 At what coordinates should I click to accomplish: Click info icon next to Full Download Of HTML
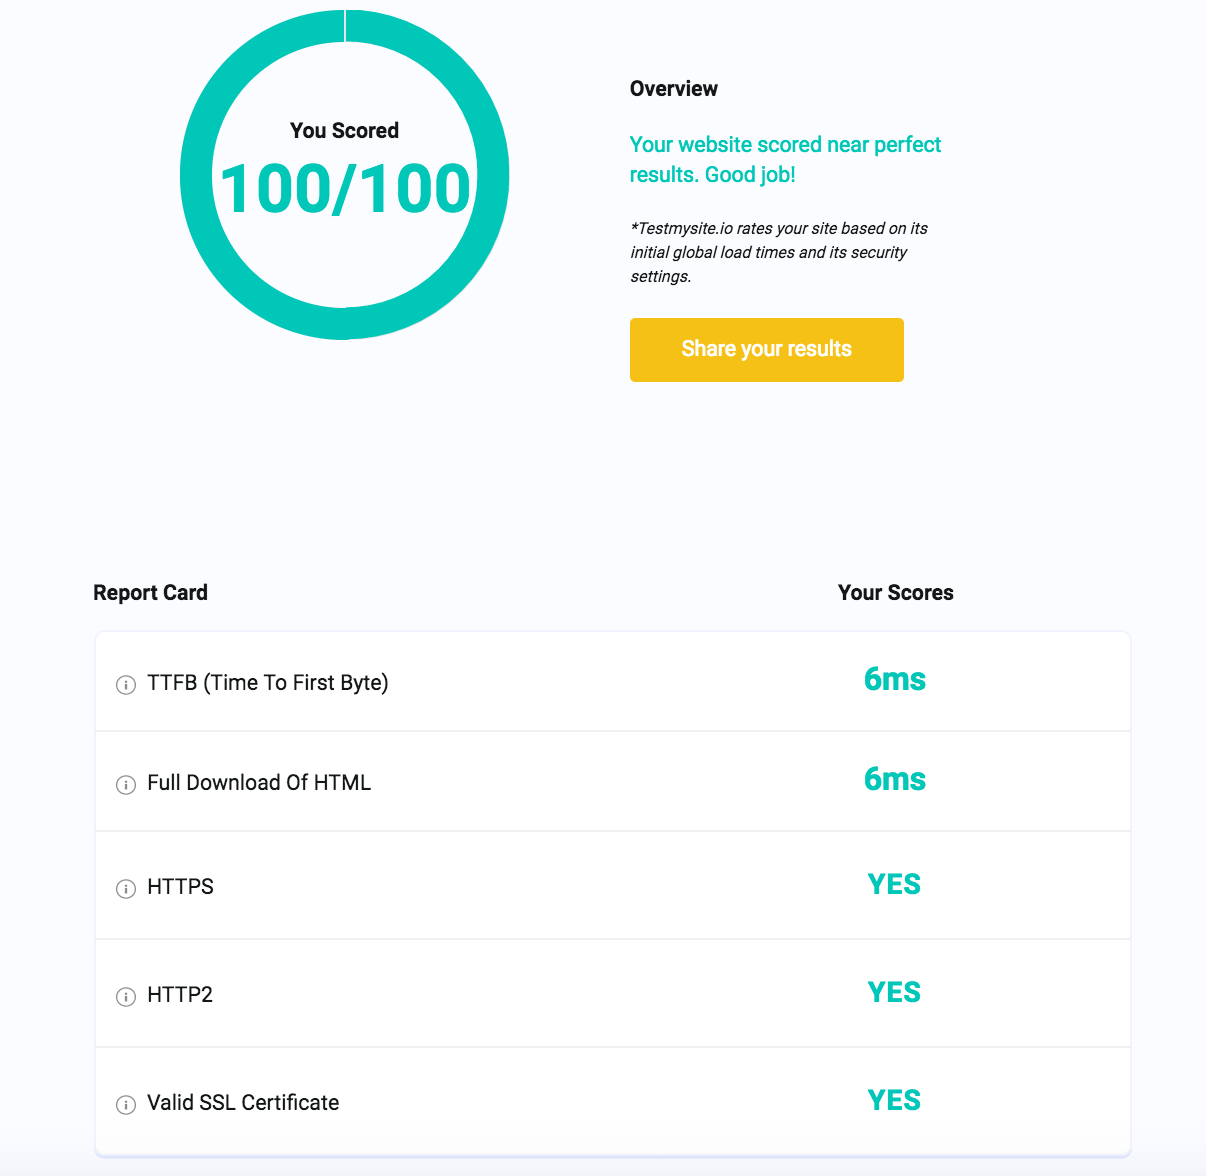pos(126,785)
